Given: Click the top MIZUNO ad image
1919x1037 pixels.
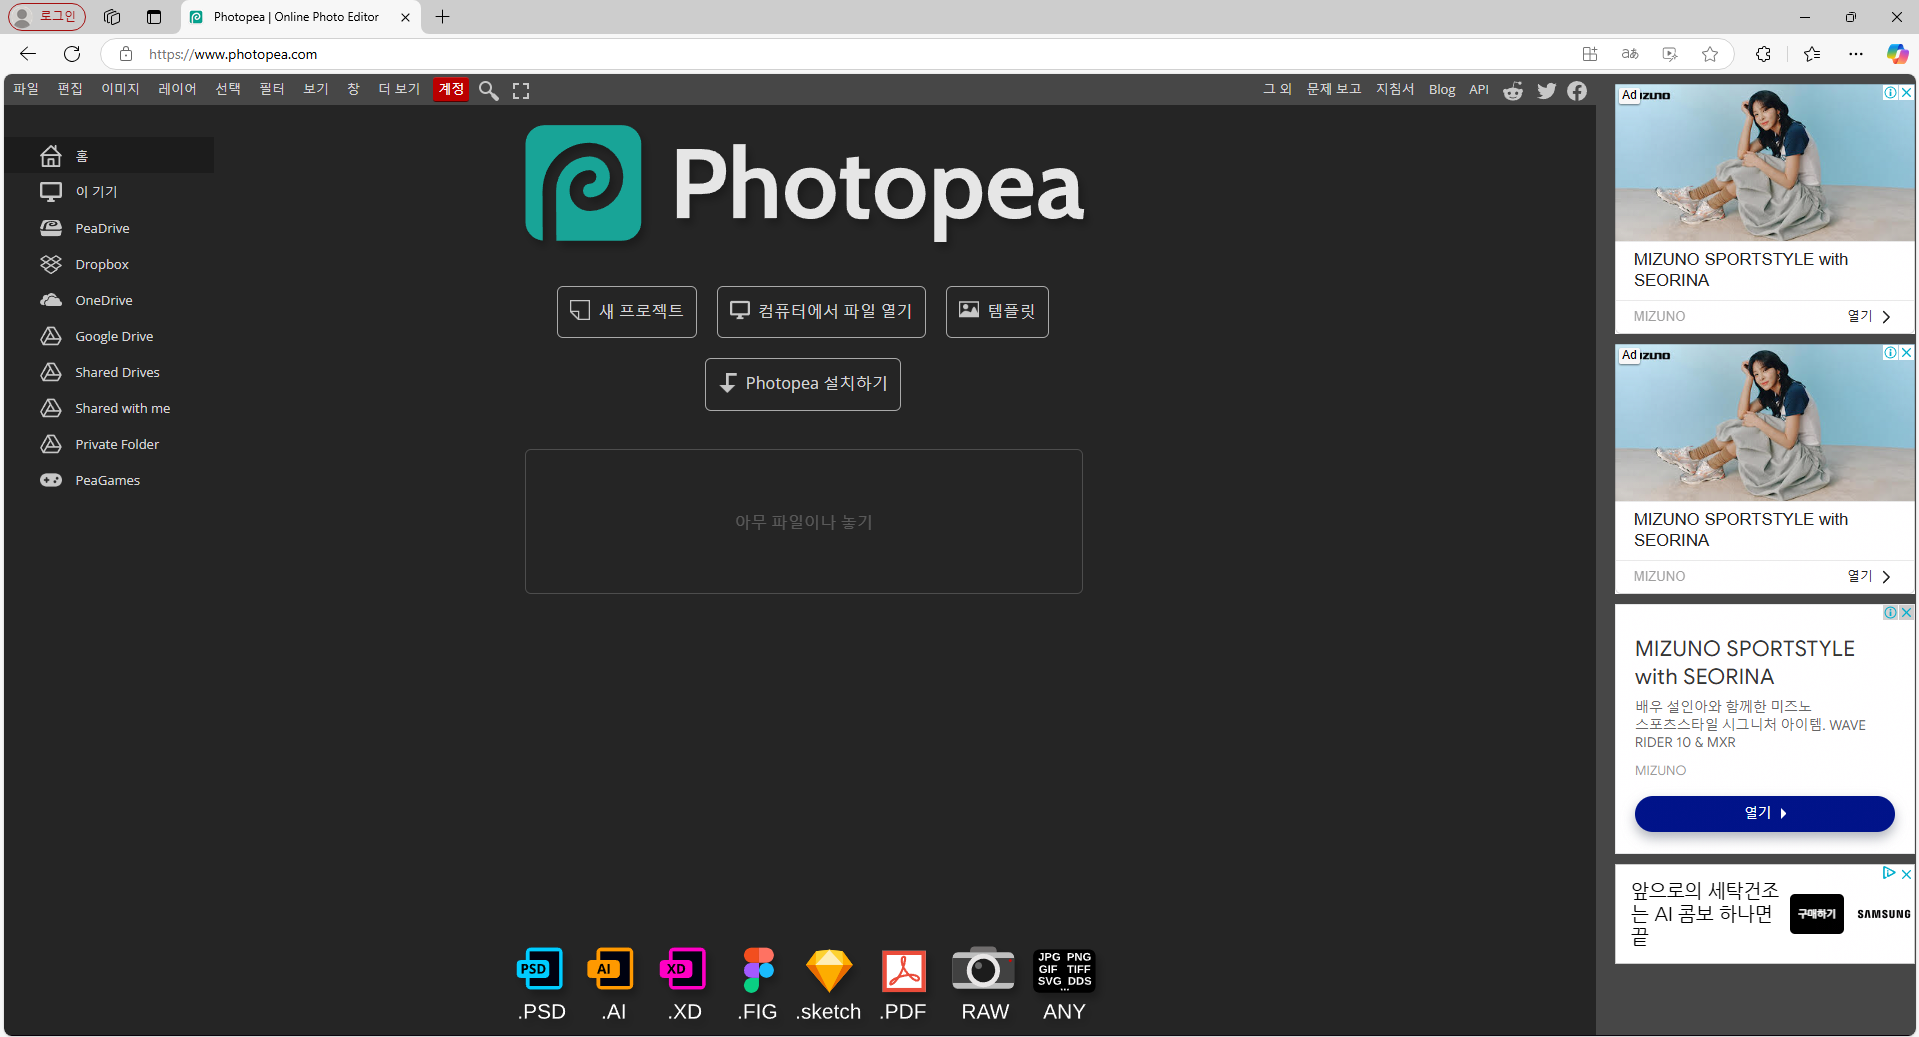Looking at the screenshot, I should pyautogui.click(x=1765, y=163).
